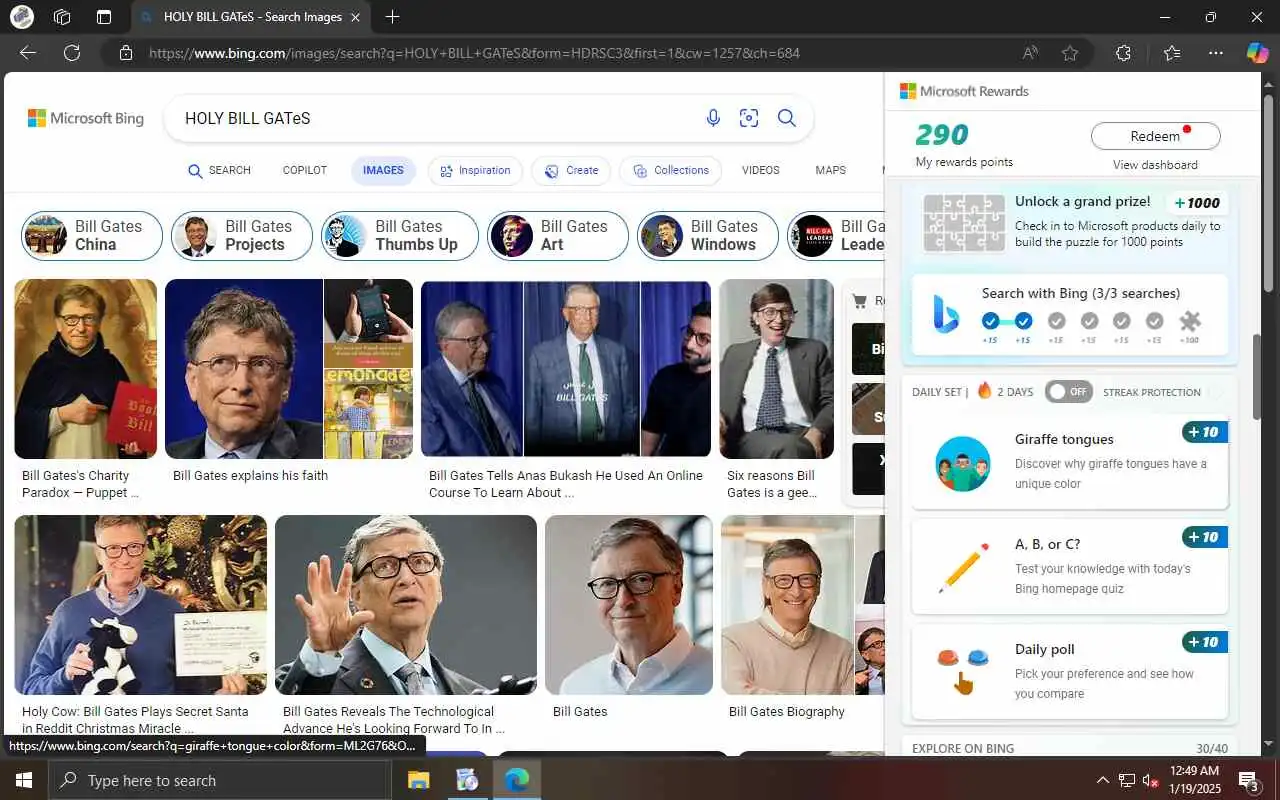The width and height of the screenshot is (1280, 800).
Task: Open the Collections tab
Action: point(670,170)
